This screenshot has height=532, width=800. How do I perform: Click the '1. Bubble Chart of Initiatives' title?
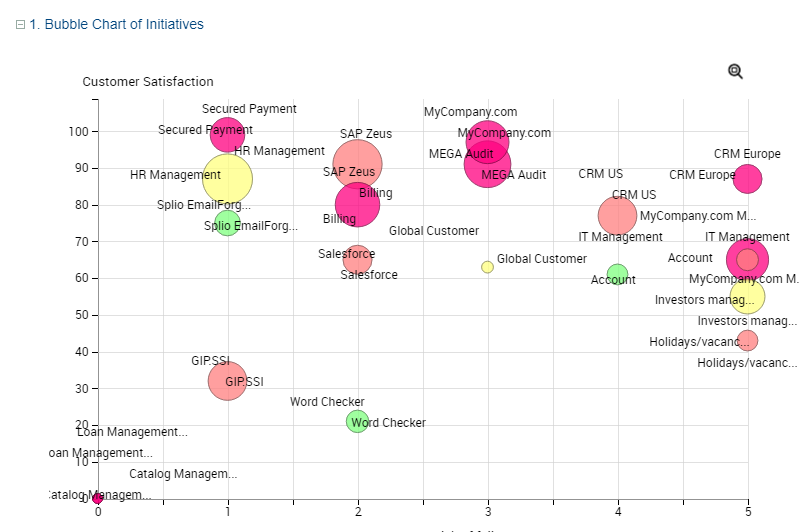123,24
